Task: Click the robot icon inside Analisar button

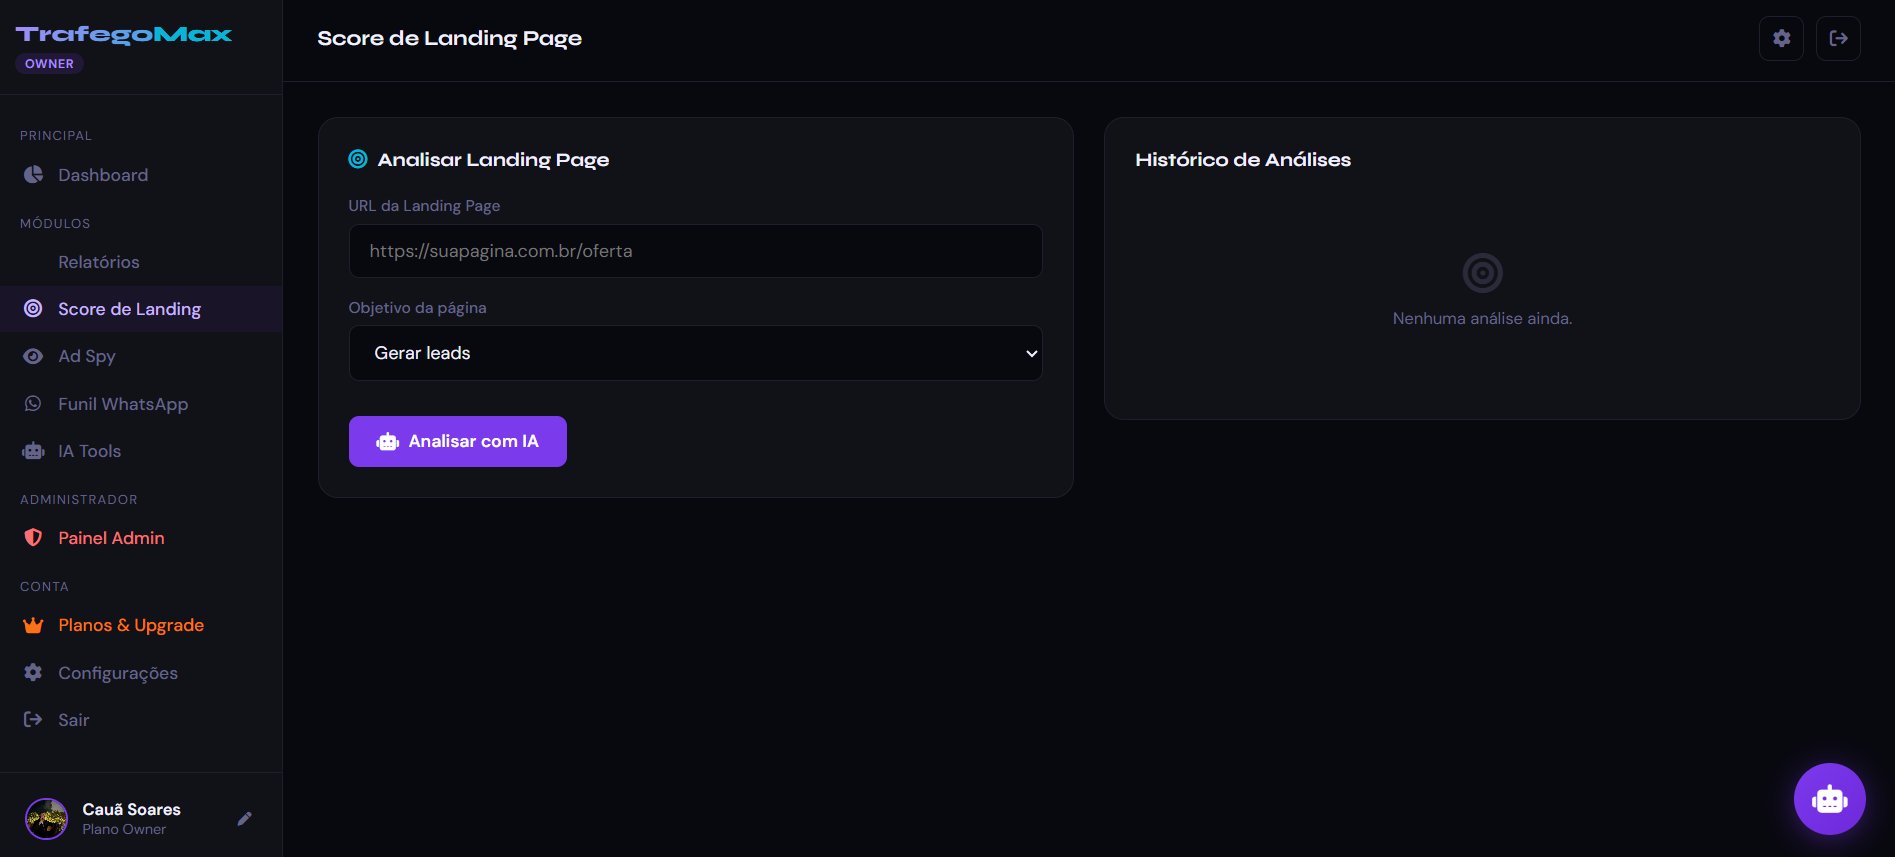Action: tap(388, 441)
